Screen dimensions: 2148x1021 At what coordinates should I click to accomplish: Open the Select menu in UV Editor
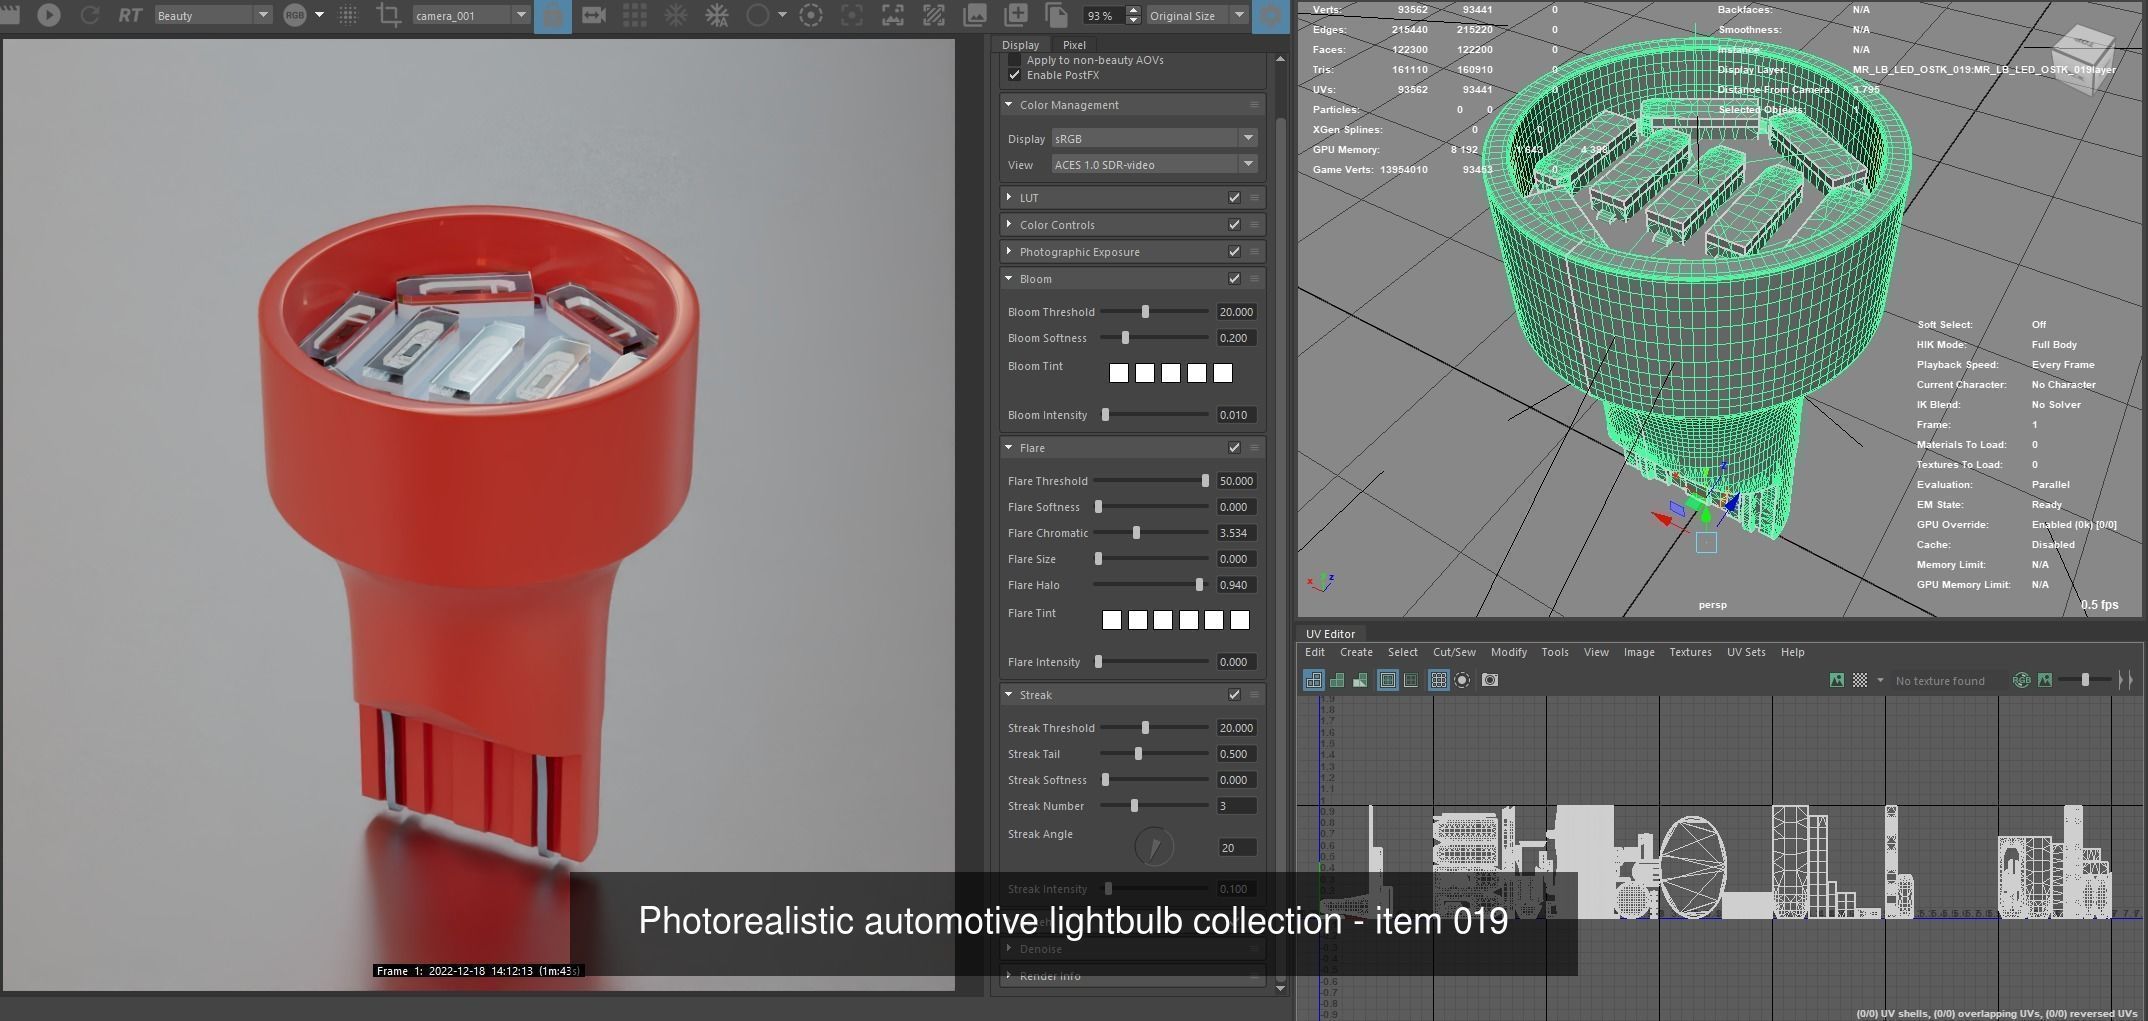[x=1402, y=652]
